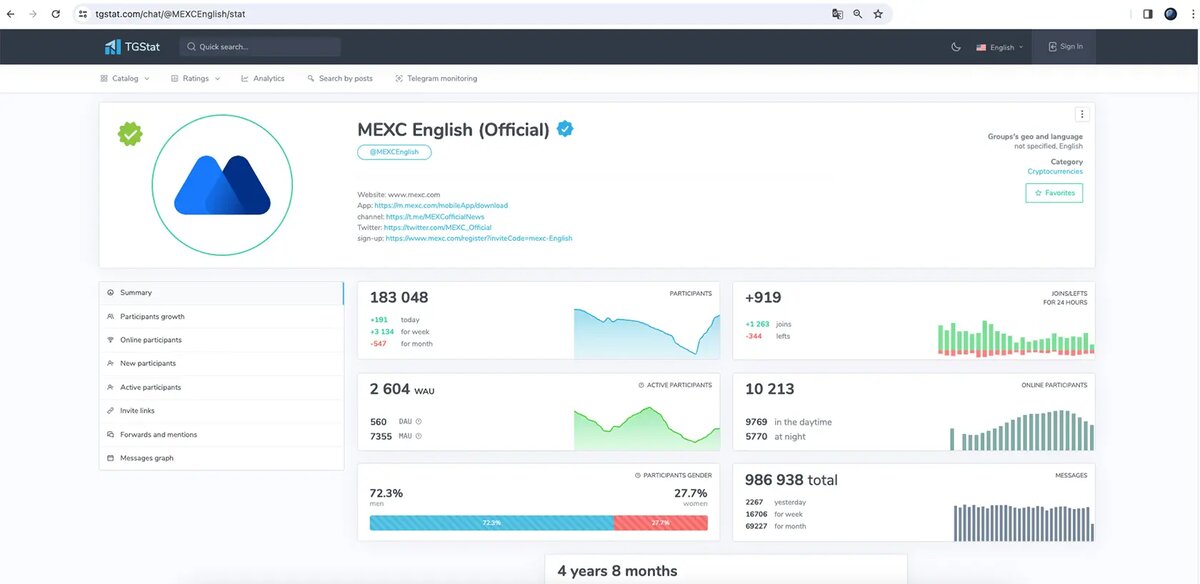Open the Analytics menu item
The height and width of the screenshot is (584, 1200).
point(263,78)
